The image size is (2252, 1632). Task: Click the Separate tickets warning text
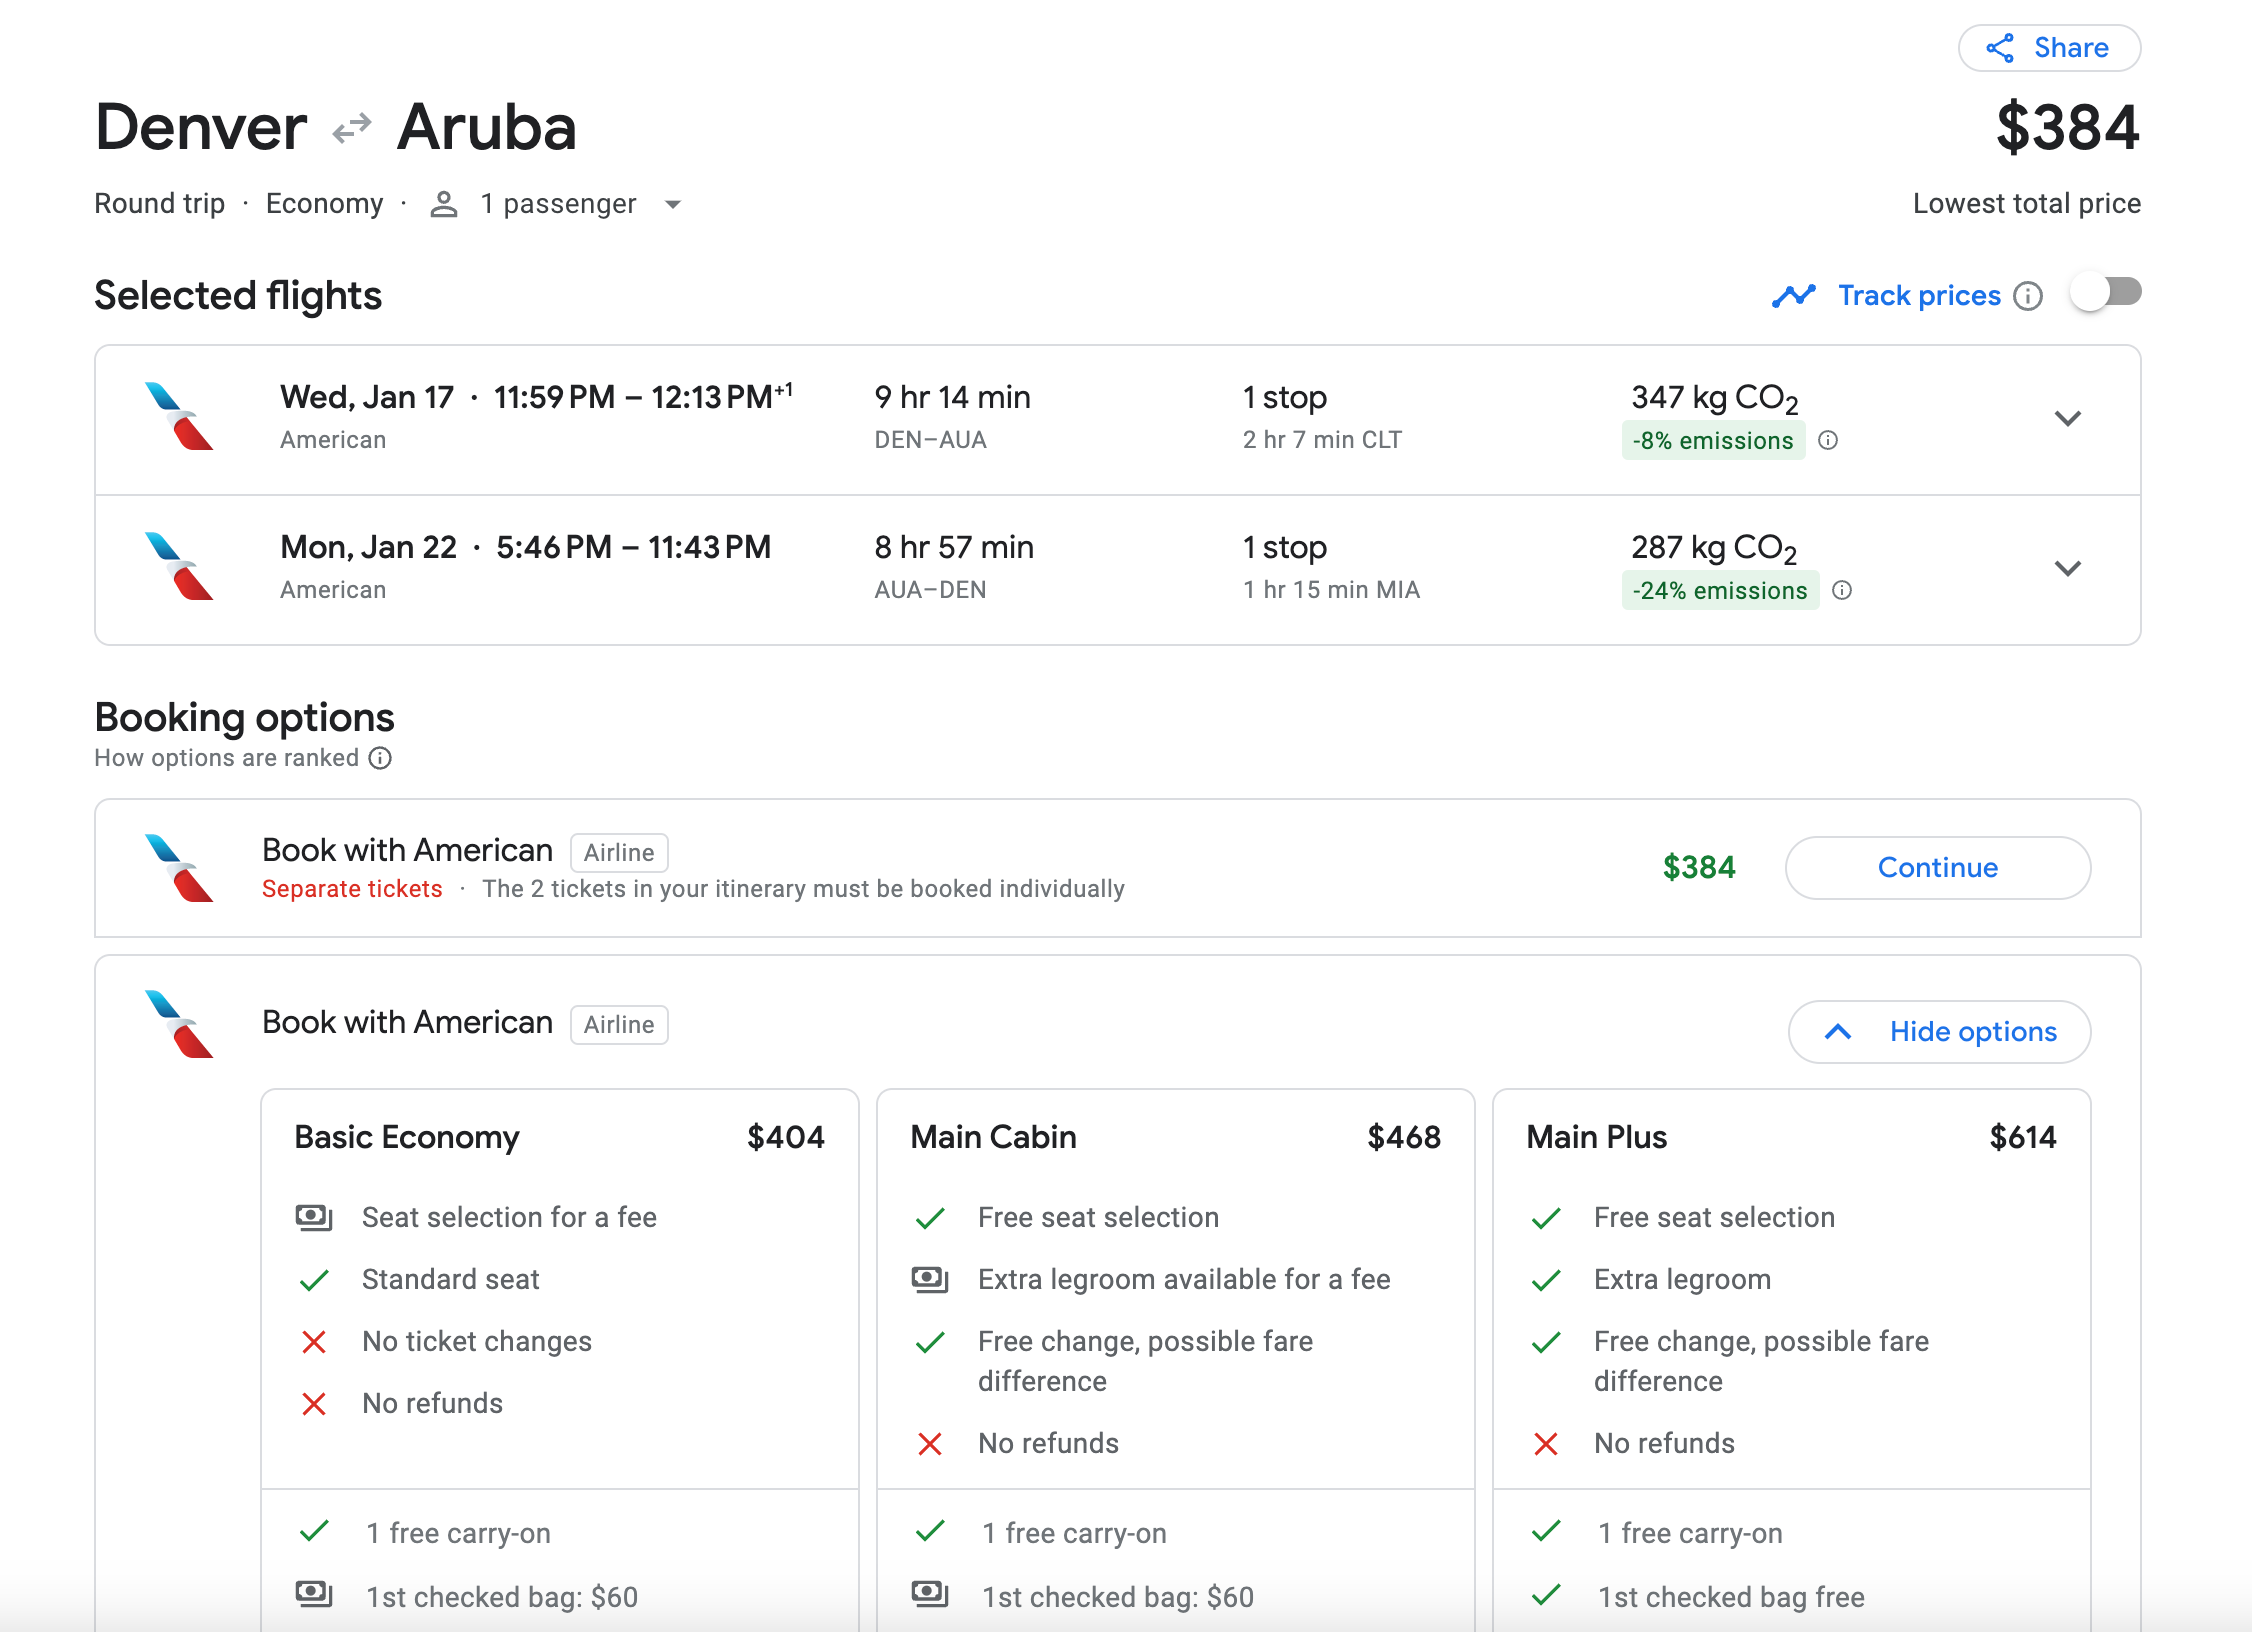pyautogui.click(x=352, y=888)
